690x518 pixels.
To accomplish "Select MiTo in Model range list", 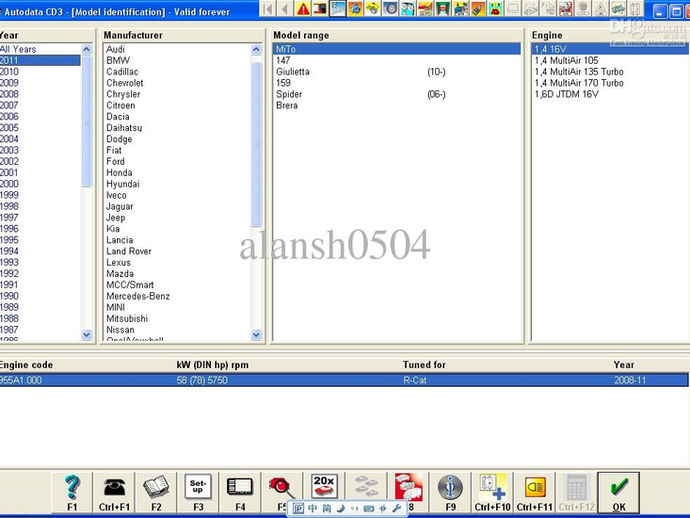I will click(397, 49).
